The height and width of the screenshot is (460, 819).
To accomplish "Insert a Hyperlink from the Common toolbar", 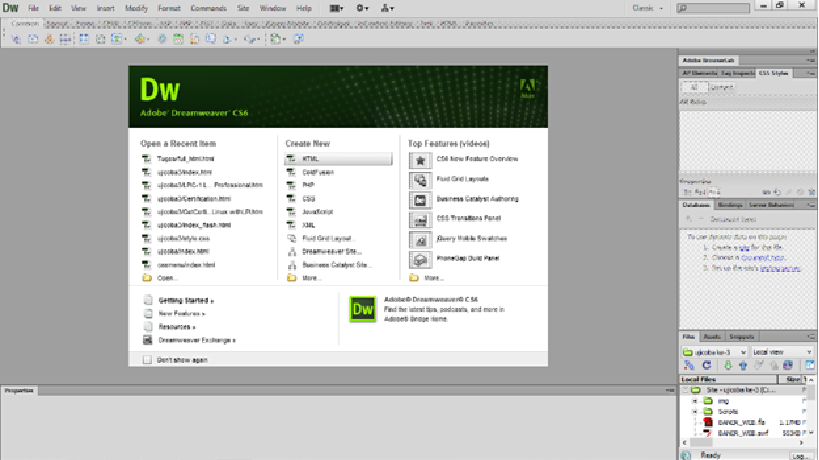I will 16,39.
